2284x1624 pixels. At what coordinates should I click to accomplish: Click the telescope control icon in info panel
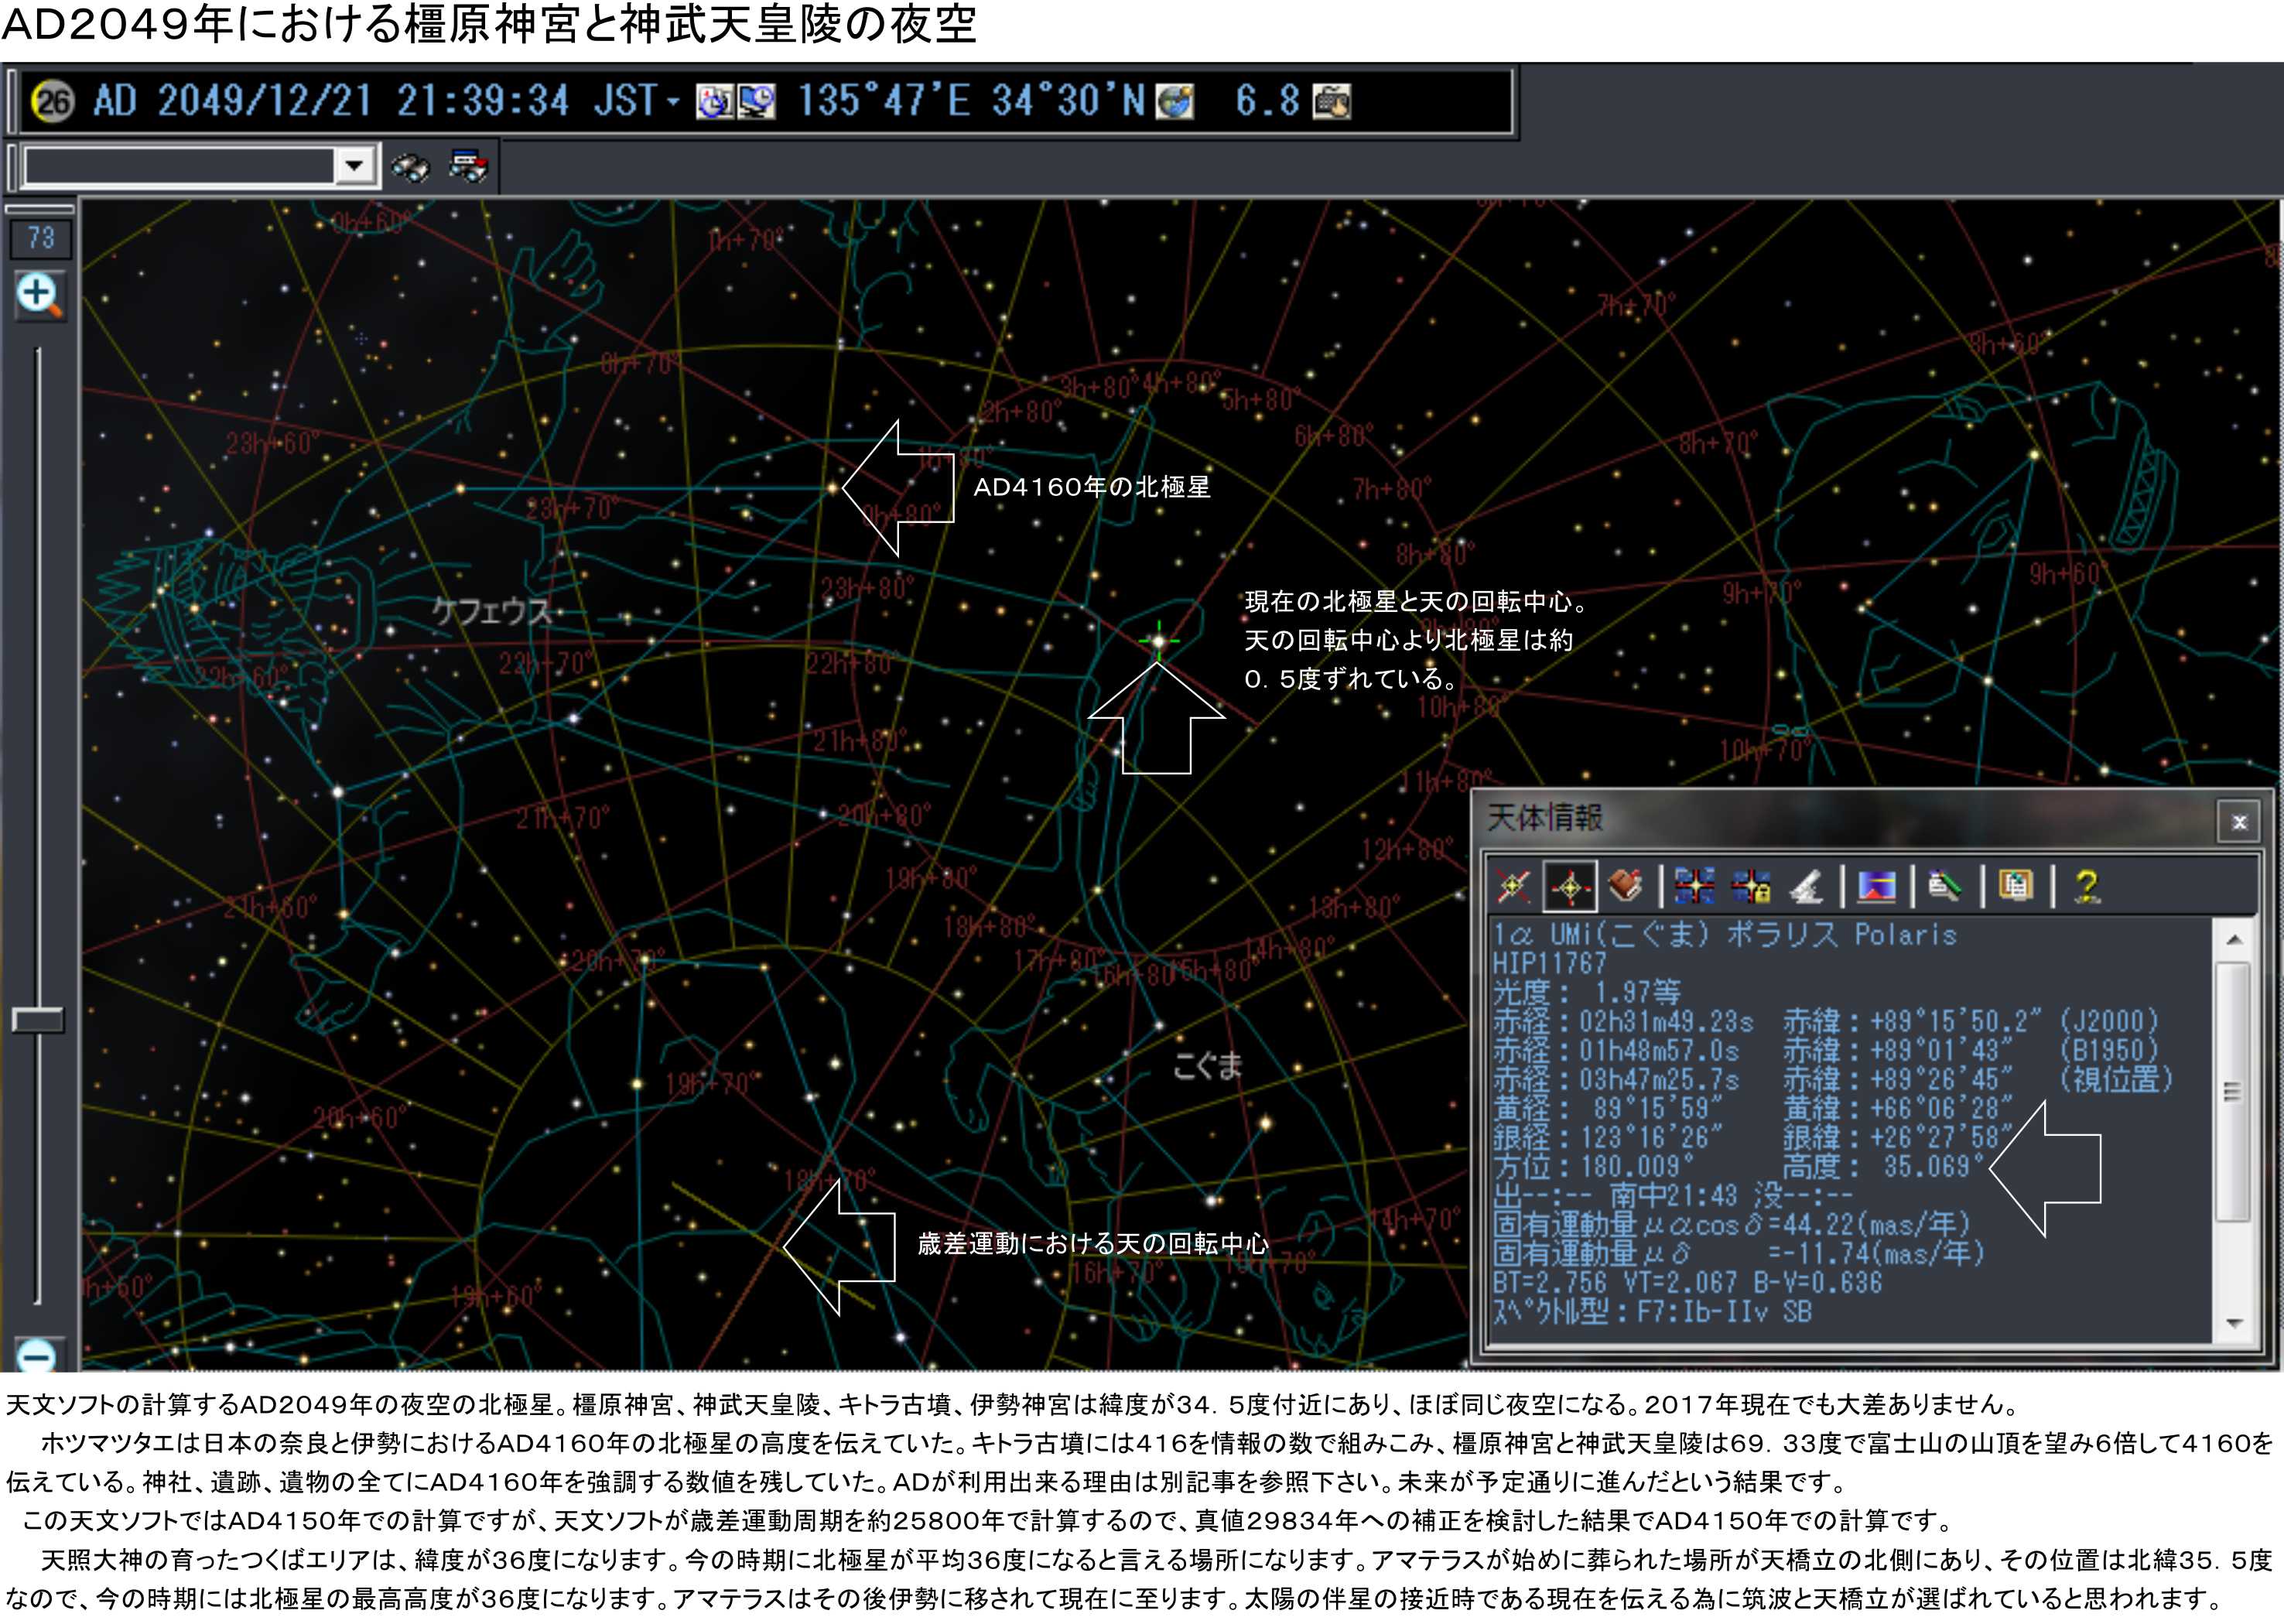(x=1806, y=886)
